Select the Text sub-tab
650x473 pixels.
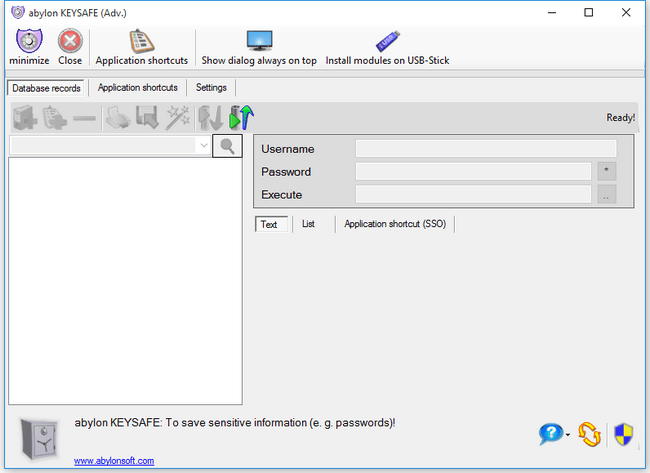271,224
